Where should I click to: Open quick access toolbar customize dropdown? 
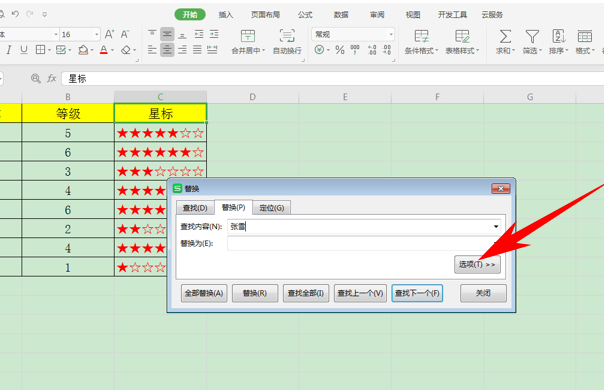click(45, 15)
